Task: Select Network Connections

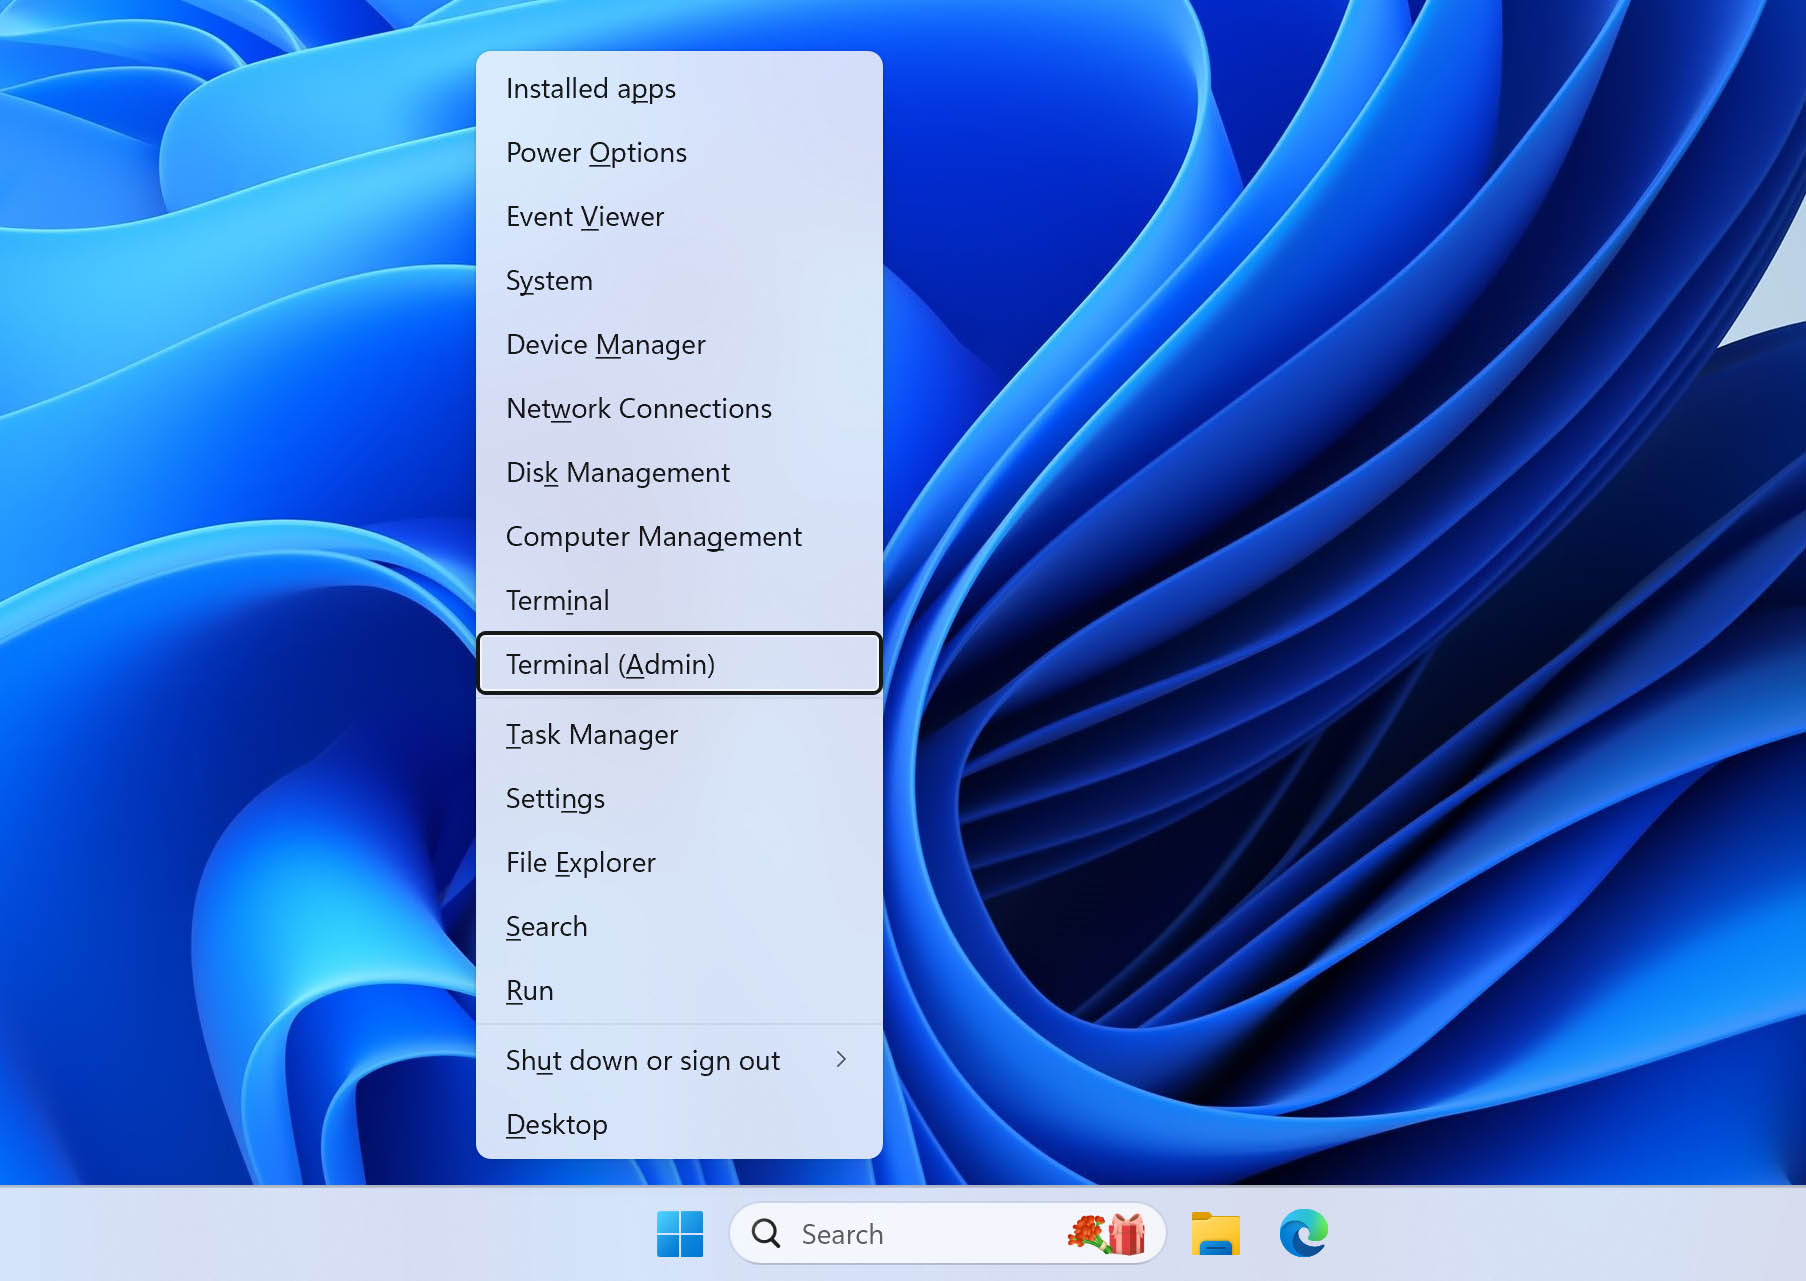Action: pos(680,409)
